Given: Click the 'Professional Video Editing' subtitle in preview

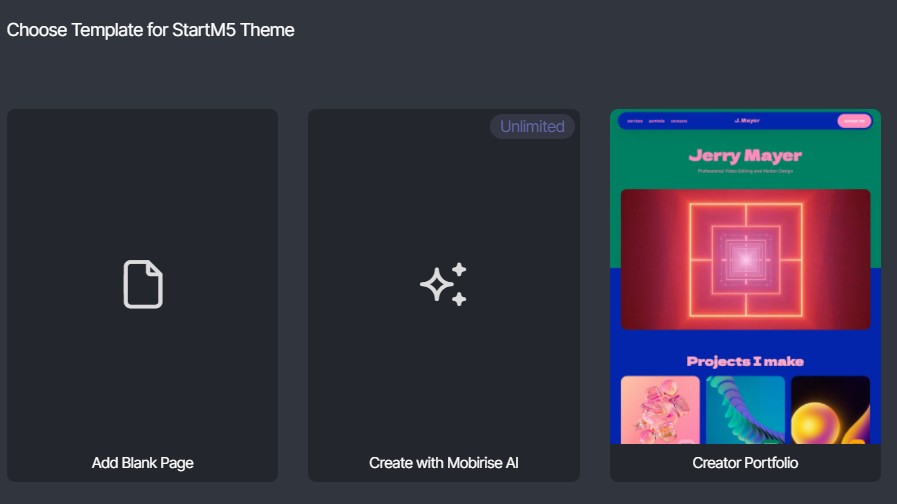Looking at the screenshot, I should click(745, 172).
